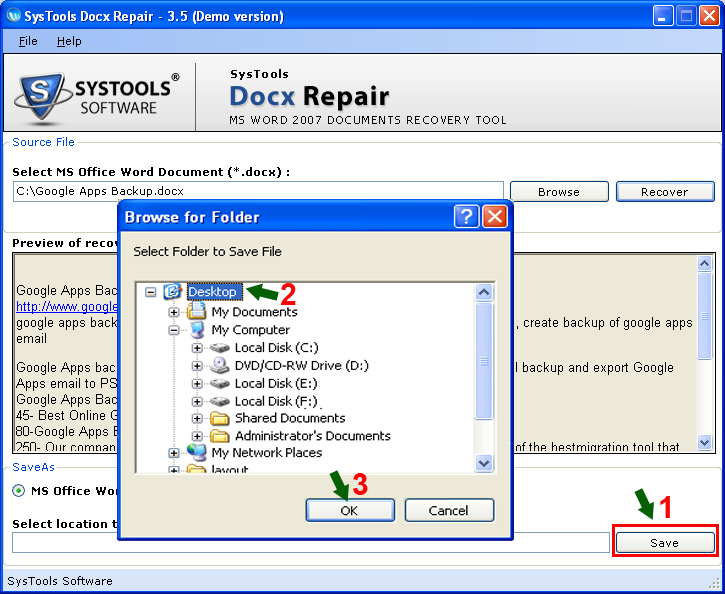The width and height of the screenshot is (725, 594).
Task: Click the Browse button
Action: pyautogui.click(x=559, y=191)
